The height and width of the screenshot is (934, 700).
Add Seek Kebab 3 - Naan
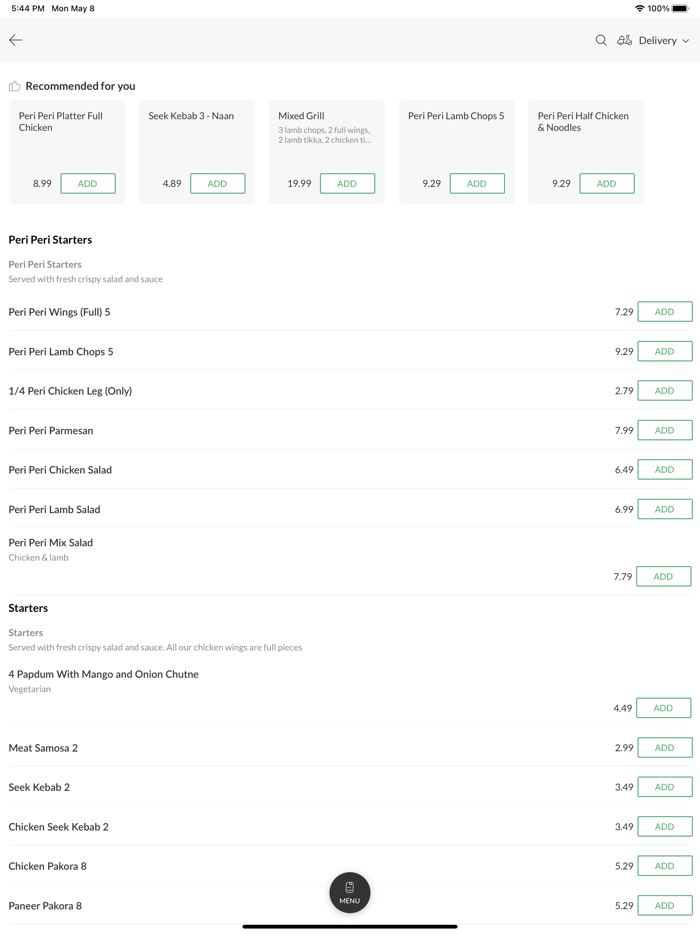pos(217,183)
